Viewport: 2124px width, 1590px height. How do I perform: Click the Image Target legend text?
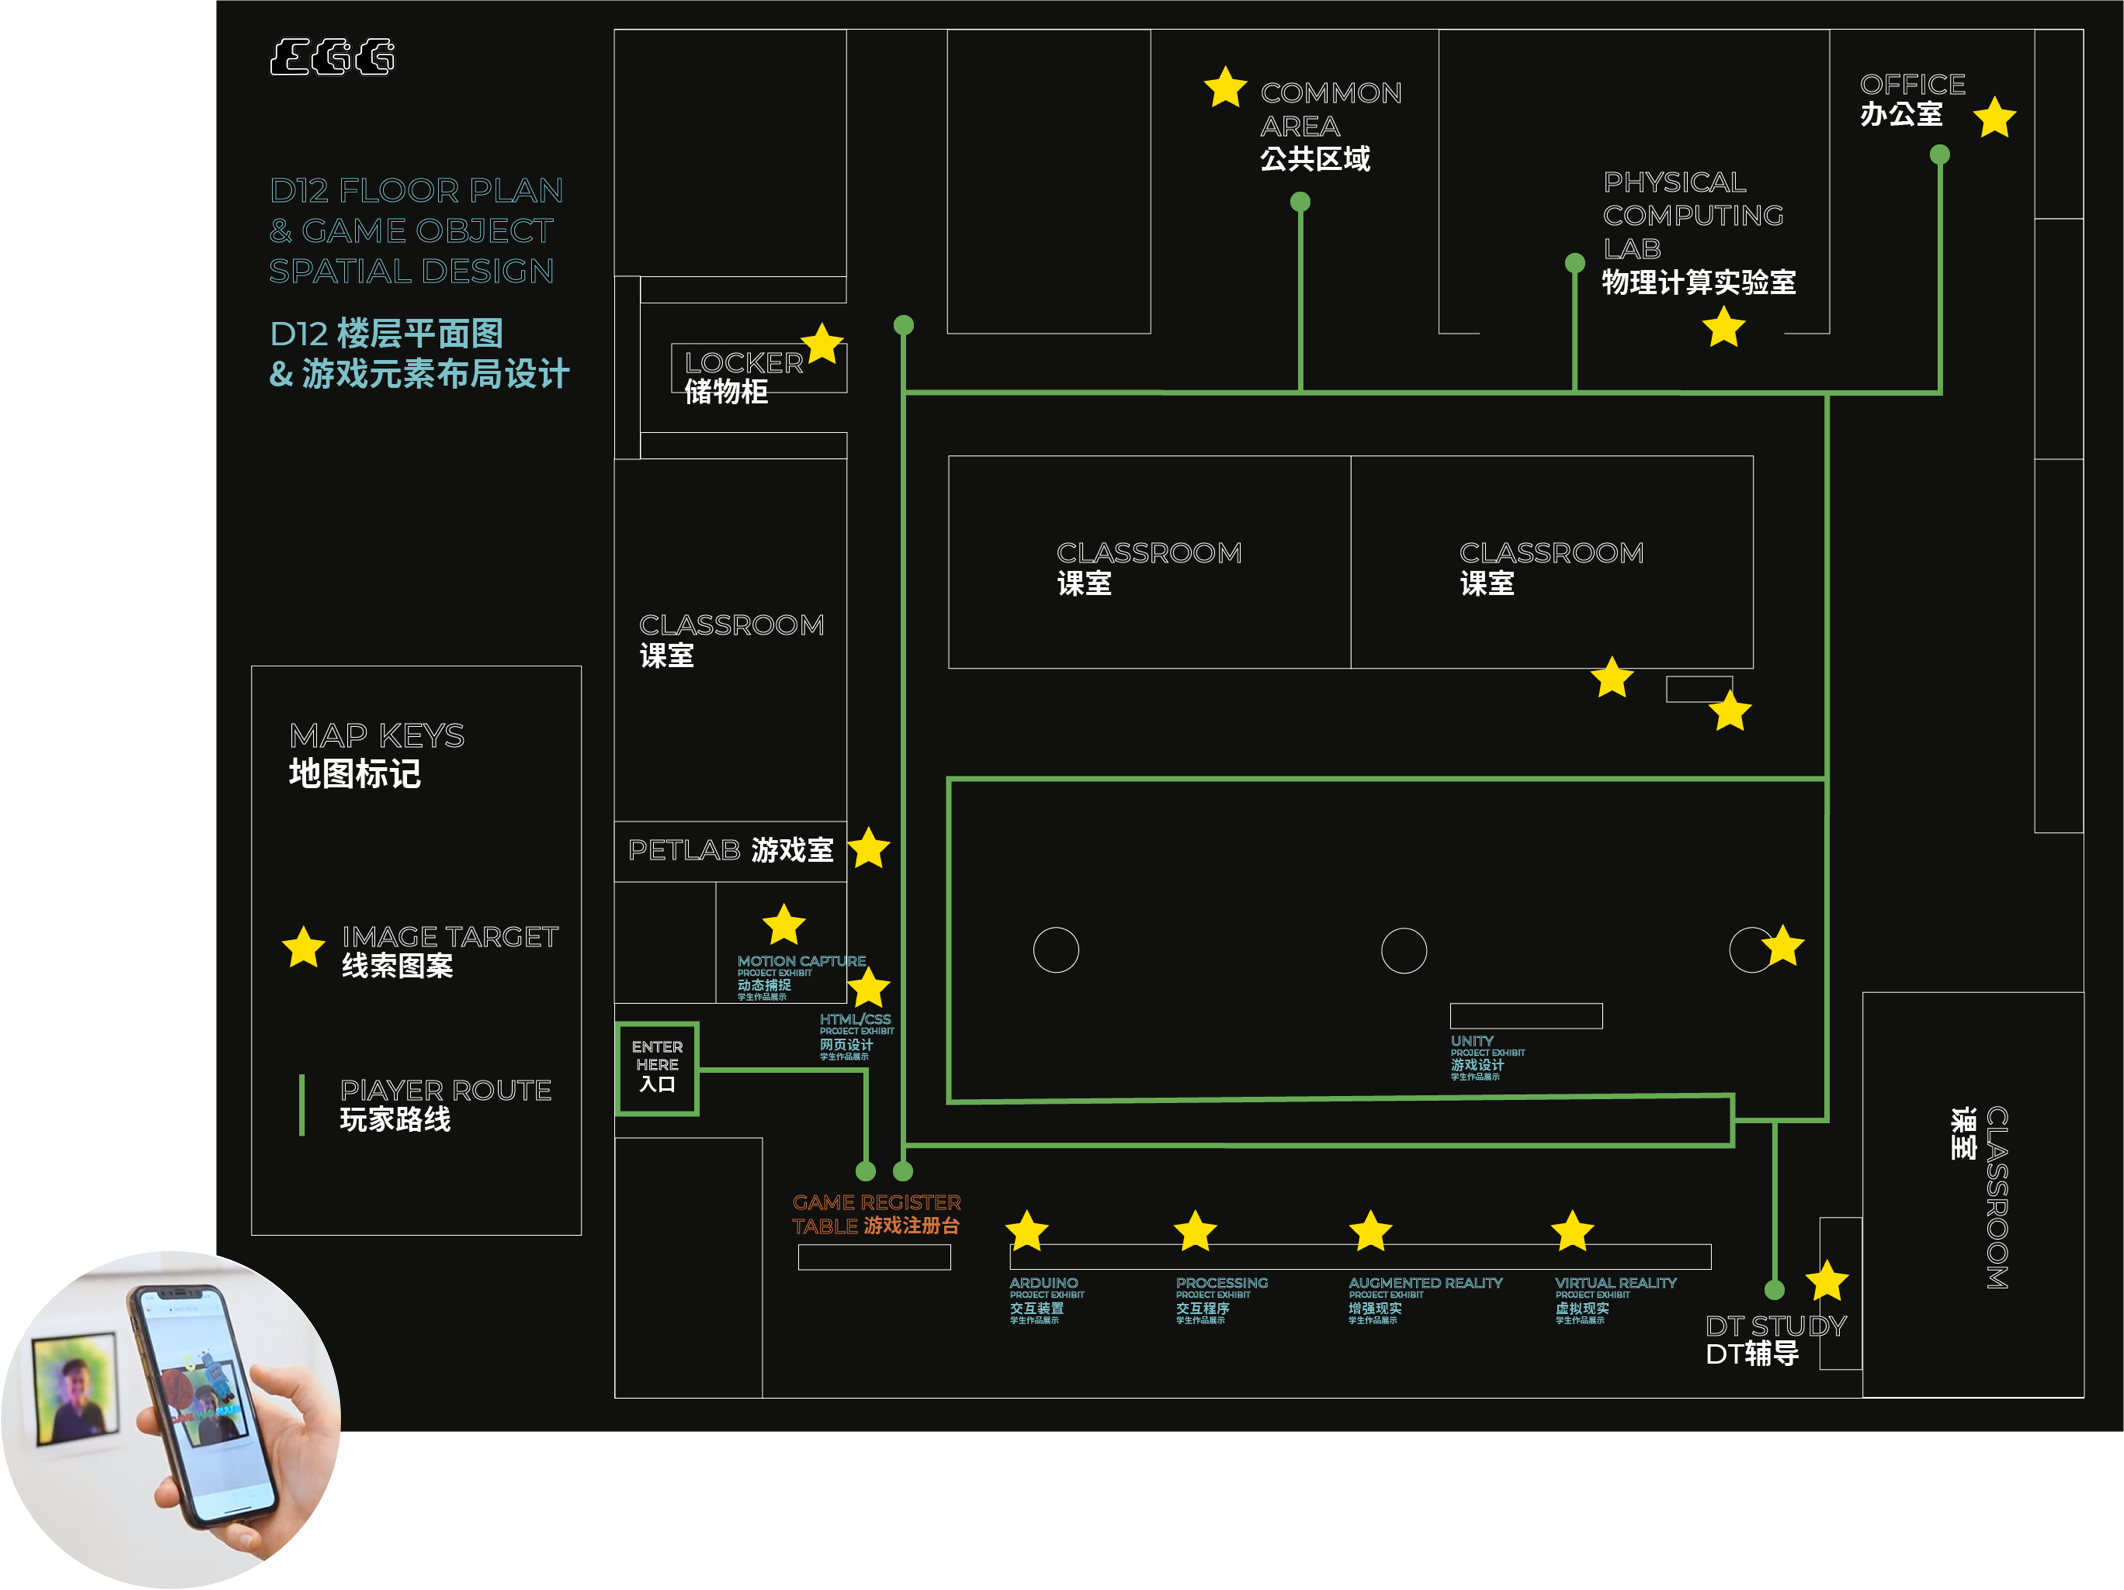pyautogui.click(x=450, y=951)
